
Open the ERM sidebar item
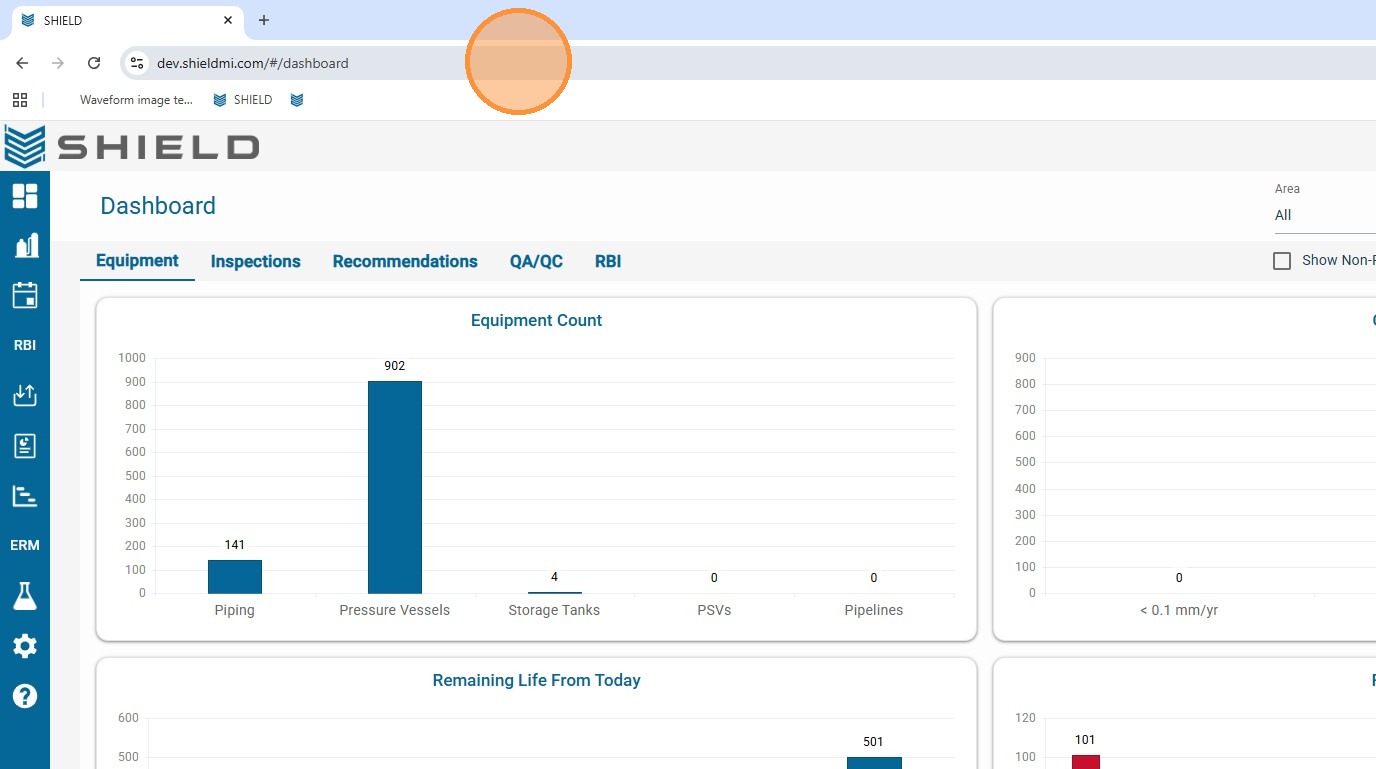click(x=25, y=545)
